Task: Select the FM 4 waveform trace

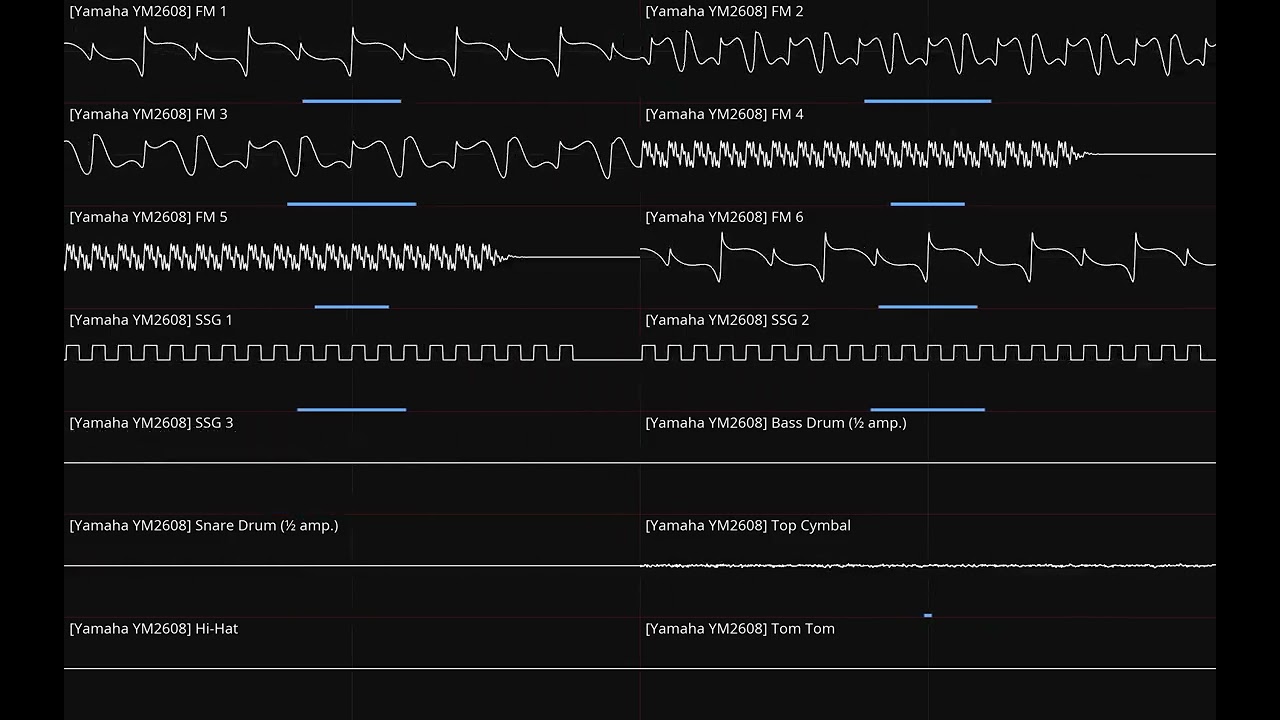Action: pos(928,154)
